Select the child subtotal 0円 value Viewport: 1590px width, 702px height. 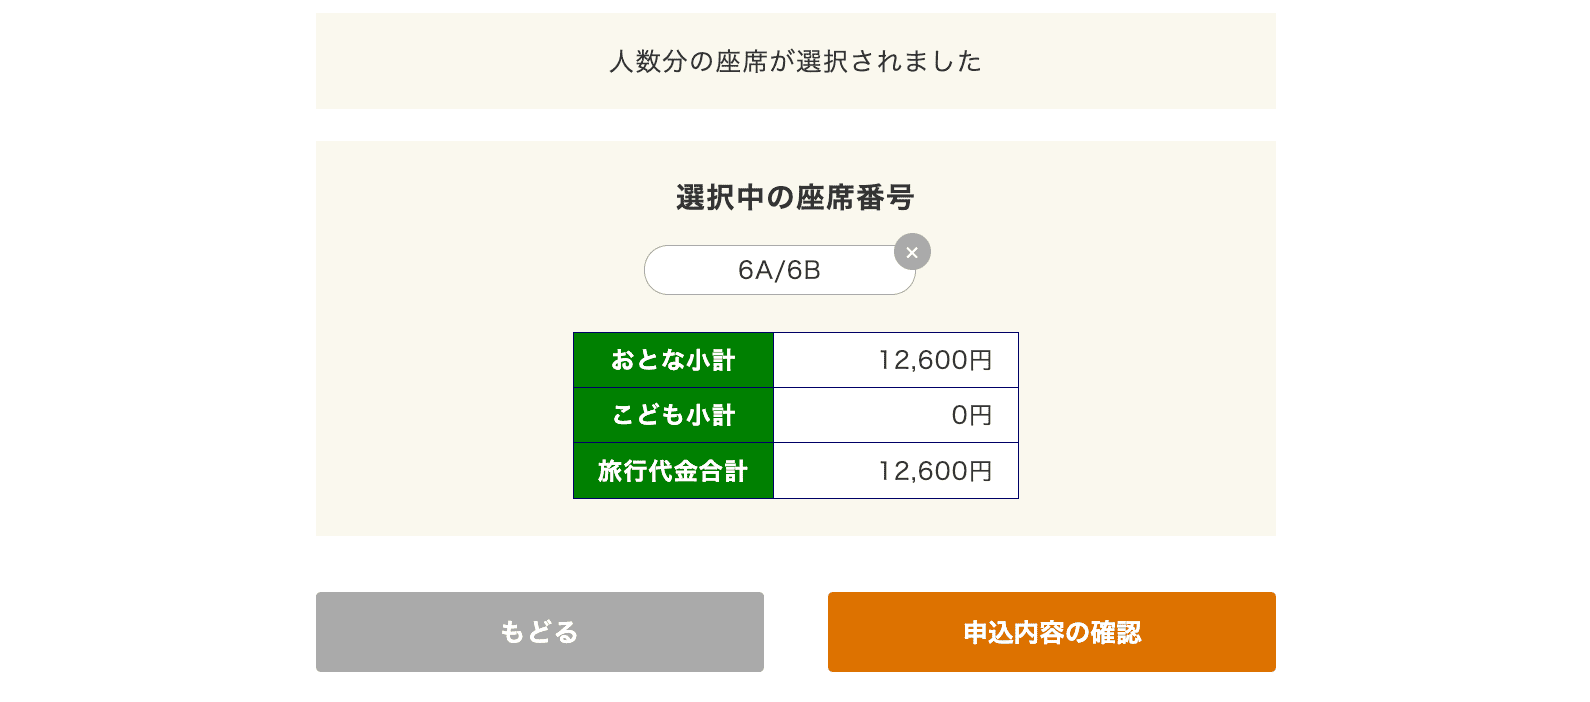pyautogui.click(x=972, y=415)
